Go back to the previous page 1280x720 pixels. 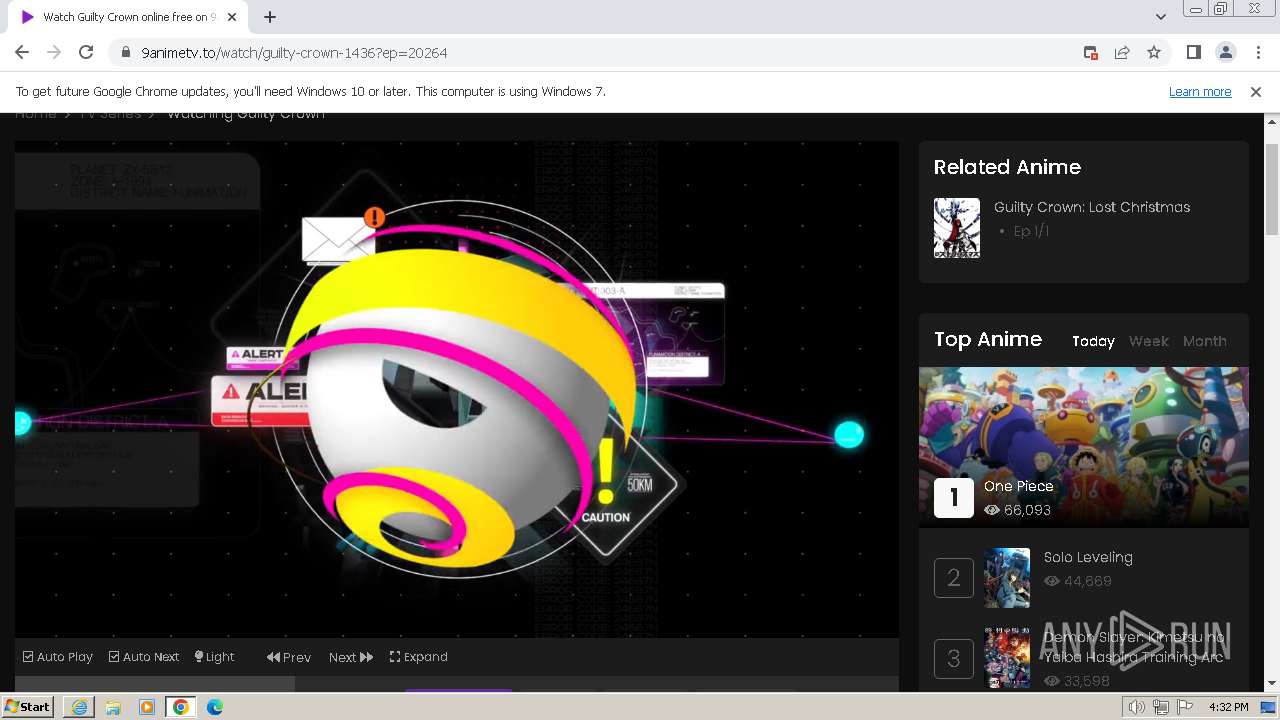tap(22, 52)
